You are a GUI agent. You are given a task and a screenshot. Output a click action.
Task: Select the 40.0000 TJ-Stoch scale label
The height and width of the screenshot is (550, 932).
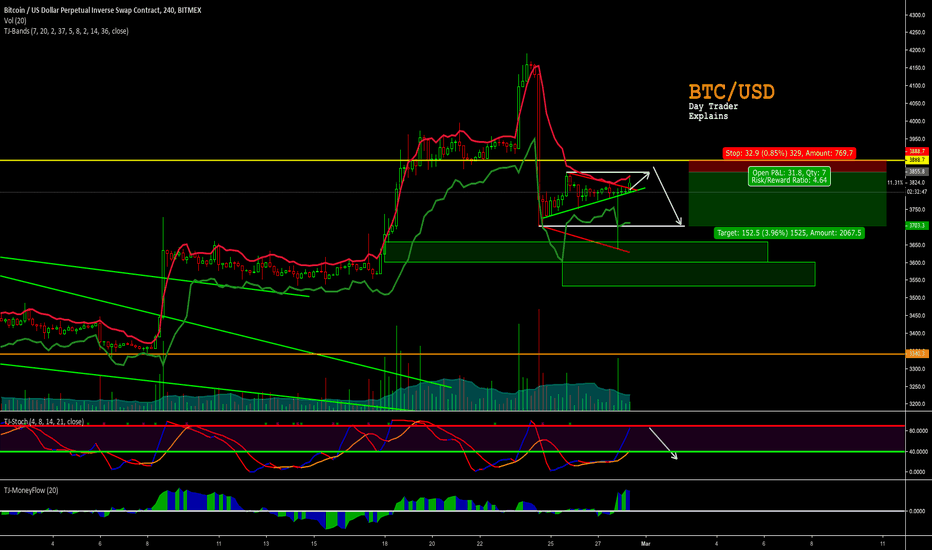coord(918,452)
